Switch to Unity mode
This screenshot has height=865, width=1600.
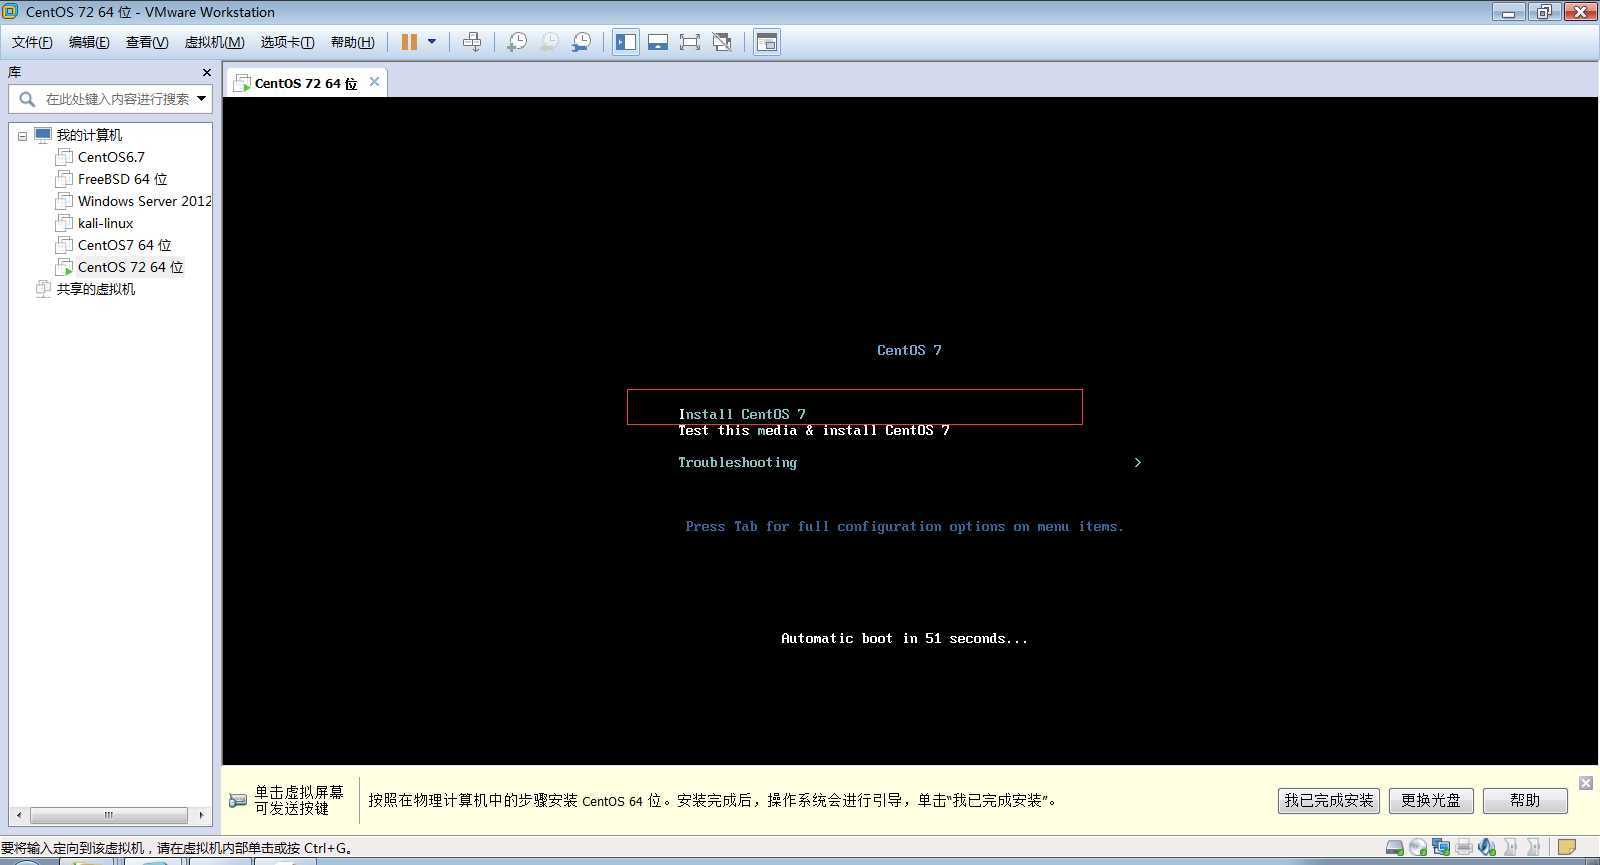722,42
